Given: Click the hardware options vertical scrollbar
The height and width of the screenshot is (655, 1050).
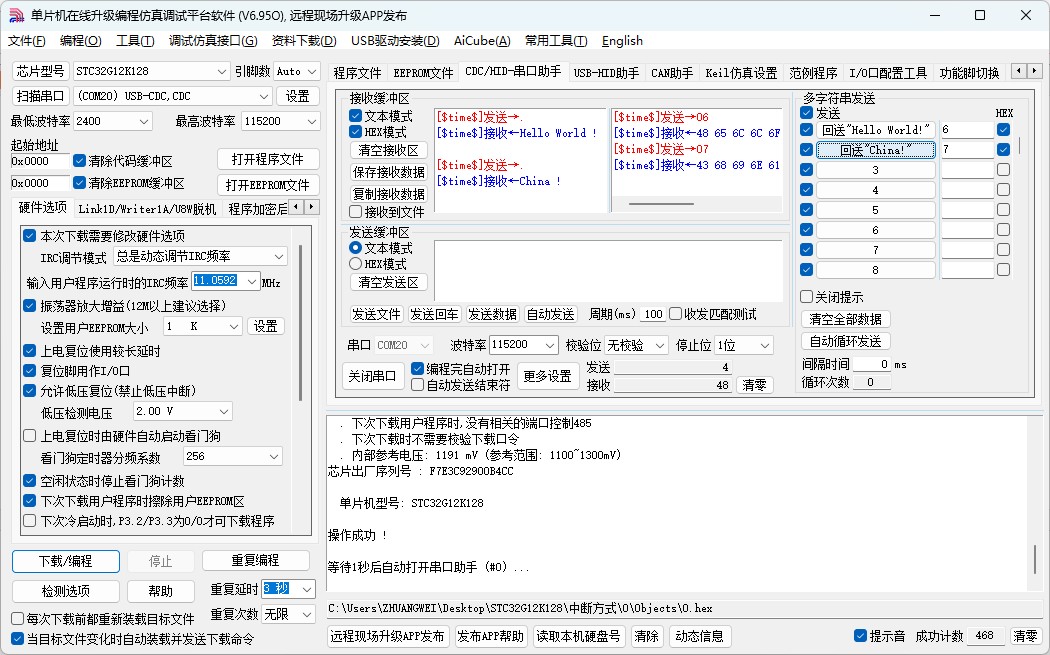Looking at the screenshot, I should [301, 323].
